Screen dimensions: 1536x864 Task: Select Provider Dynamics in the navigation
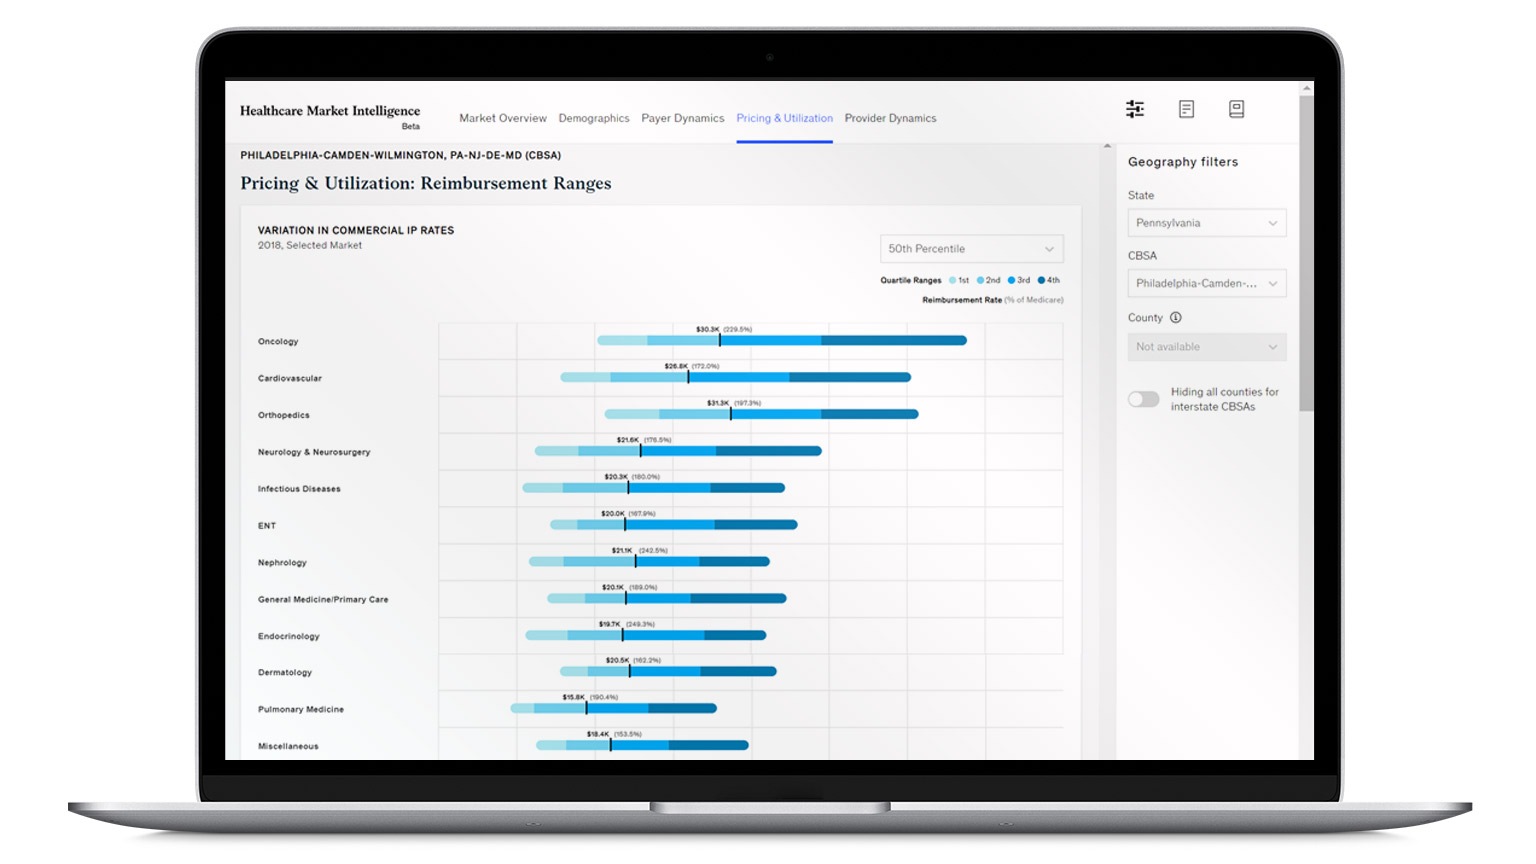click(x=890, y=118)
